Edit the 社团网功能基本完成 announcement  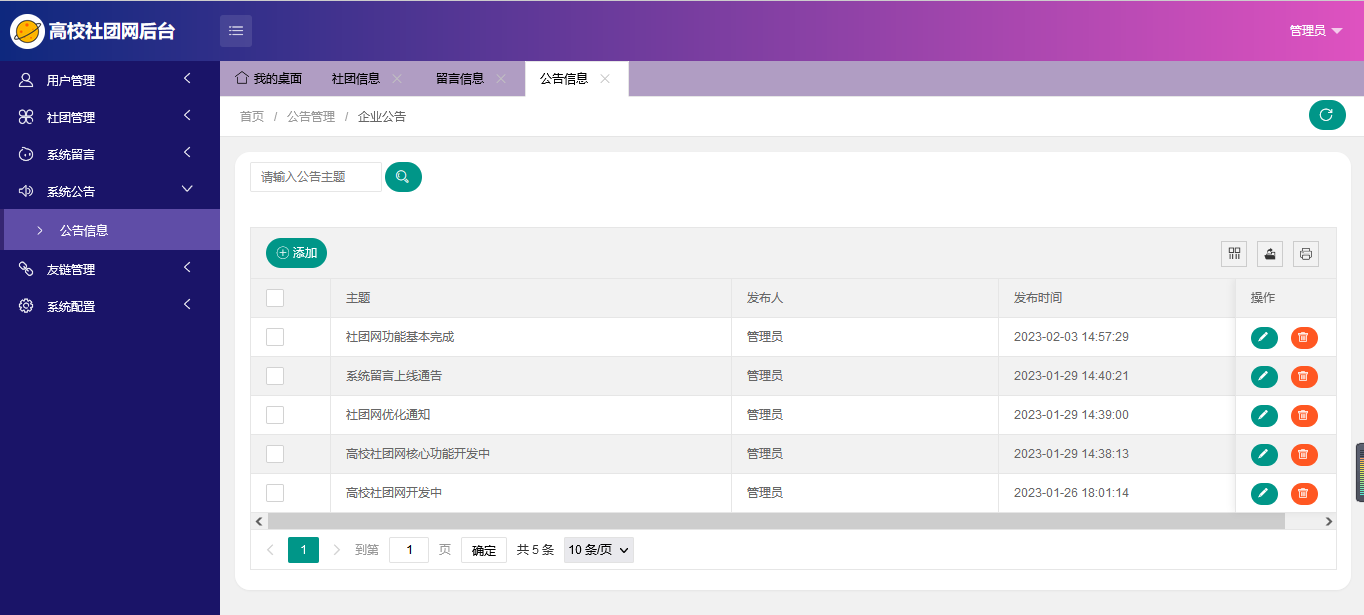point(1264,338)
